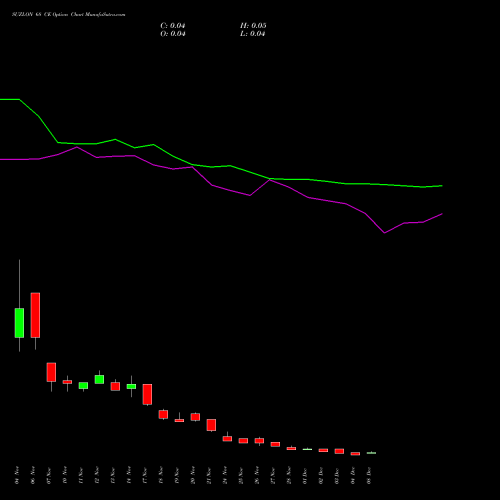Click the chart title SUZLON CE Options
The width and height of the screenshot is (500, 500).
click(69, 15)
